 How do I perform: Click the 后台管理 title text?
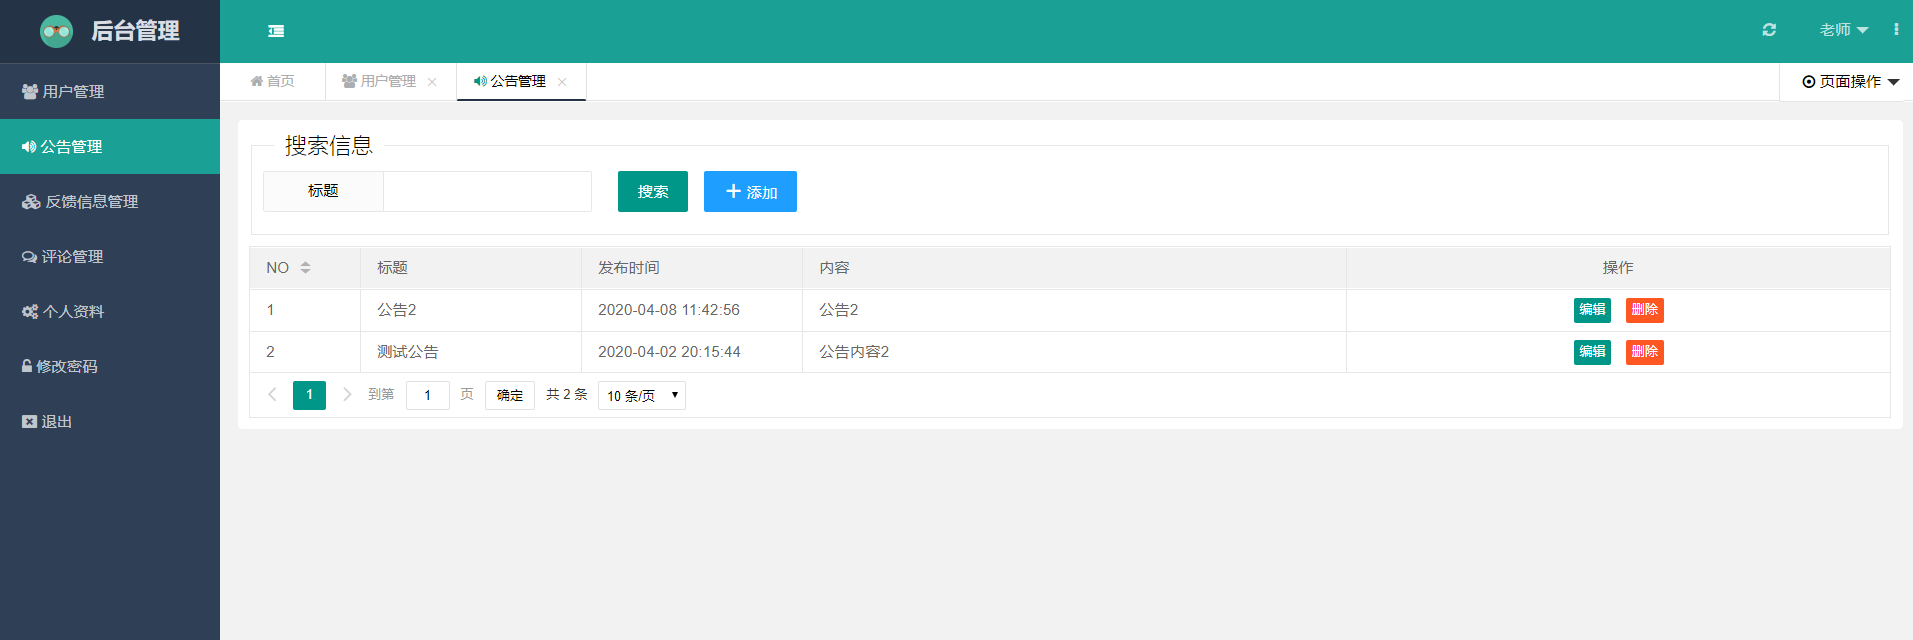click(x=135, y=31)
